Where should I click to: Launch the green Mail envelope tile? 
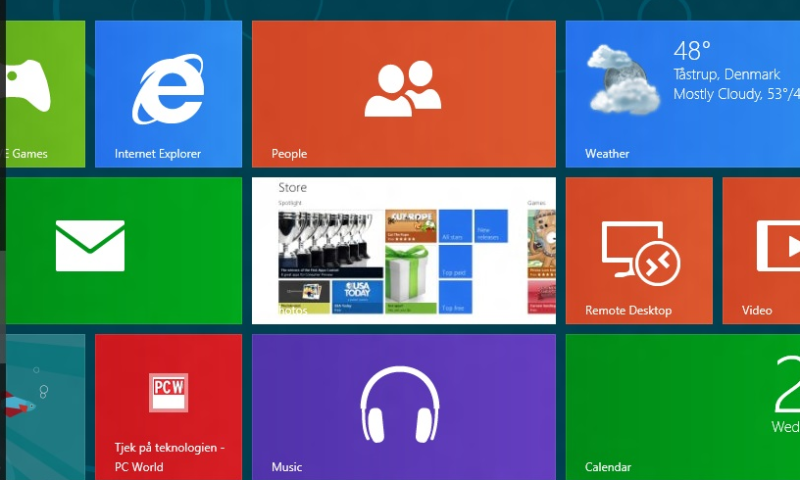[x=124, y=250]
